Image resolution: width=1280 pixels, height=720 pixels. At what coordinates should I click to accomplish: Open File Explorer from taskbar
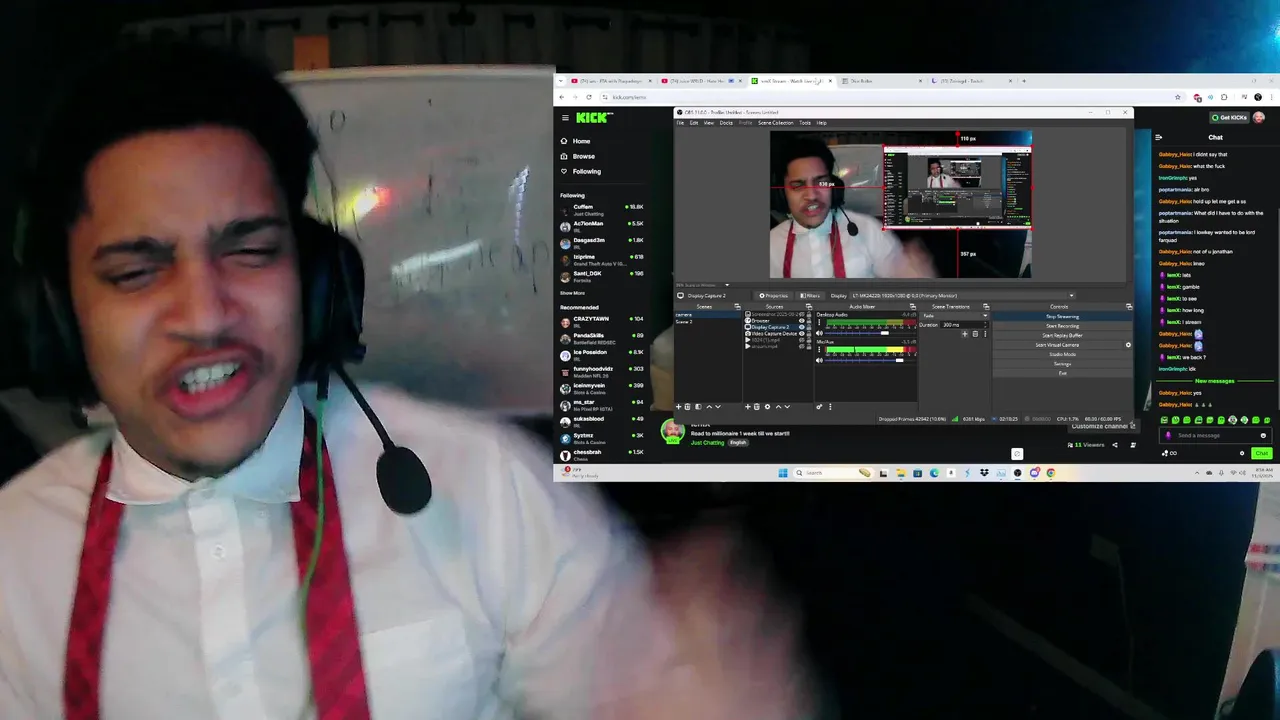pyautogui.click(x=901, y=473)
